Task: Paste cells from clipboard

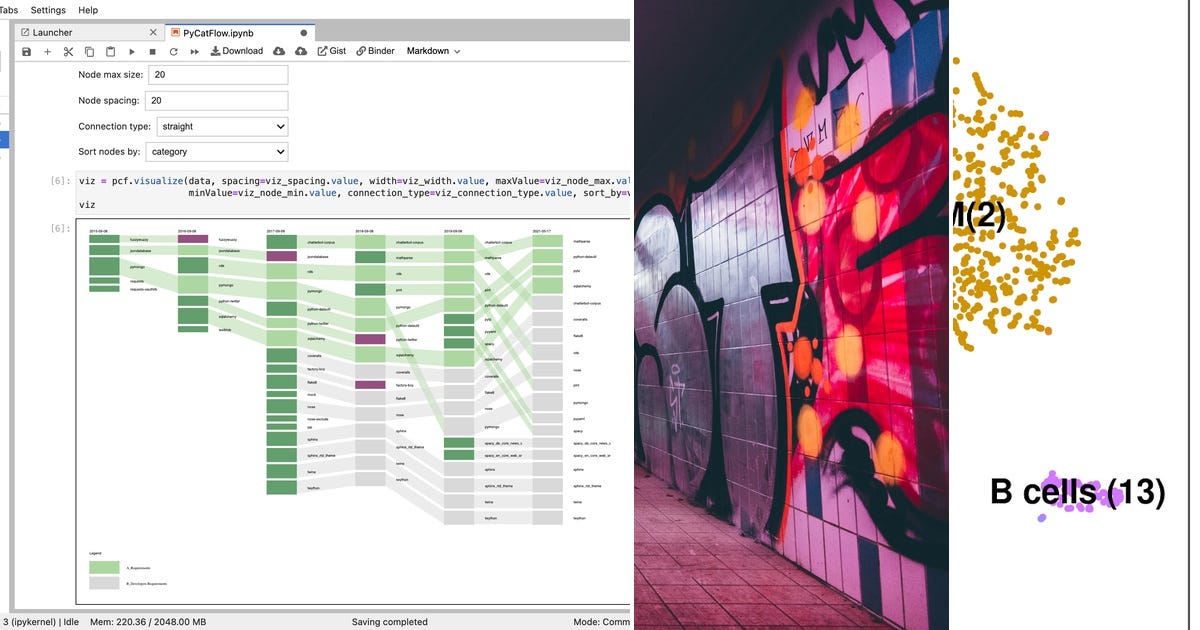Action: click(x=110, y=51)
